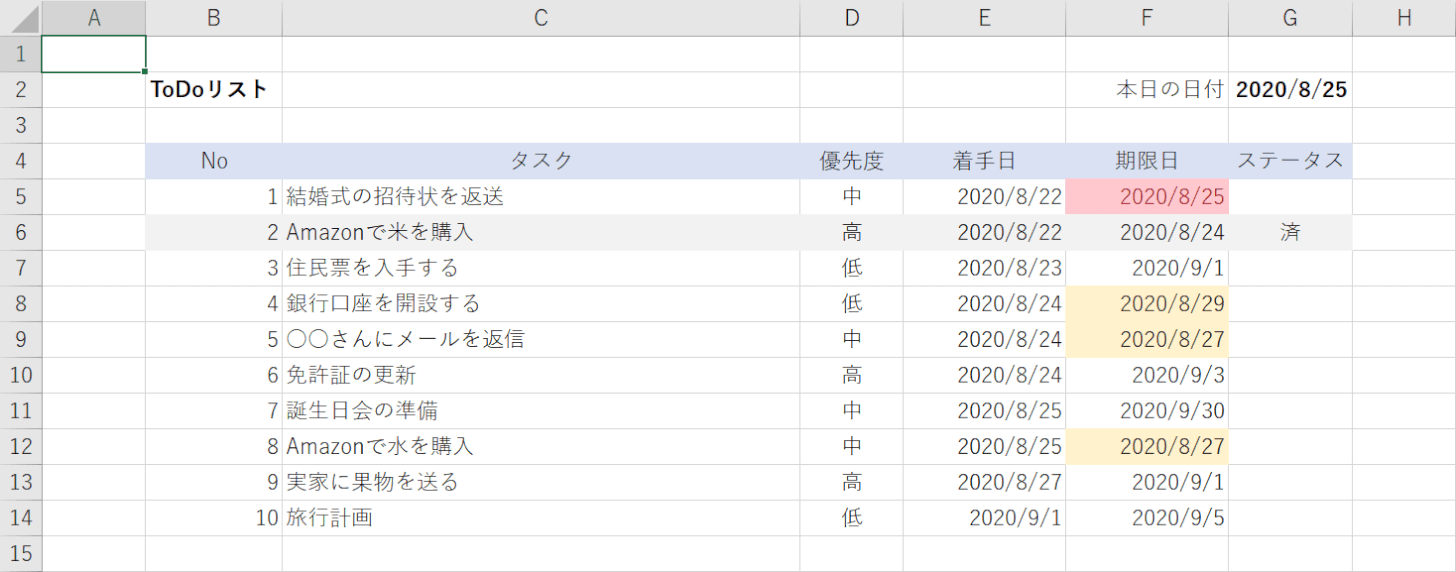Select task 実家に果物を送る
The height and width of the screenshot is (572, 1456).
tap(541, 483)
